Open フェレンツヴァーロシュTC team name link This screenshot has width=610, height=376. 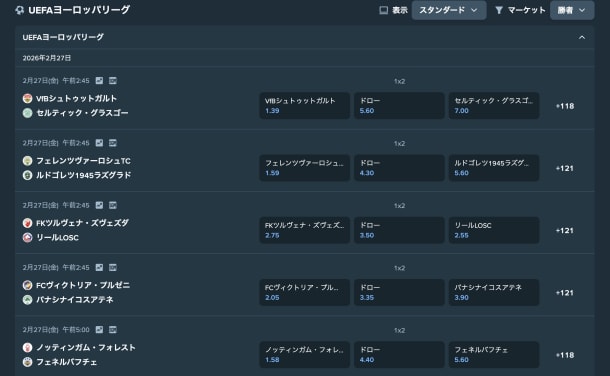pyautogui.click(x=83, y=161)
